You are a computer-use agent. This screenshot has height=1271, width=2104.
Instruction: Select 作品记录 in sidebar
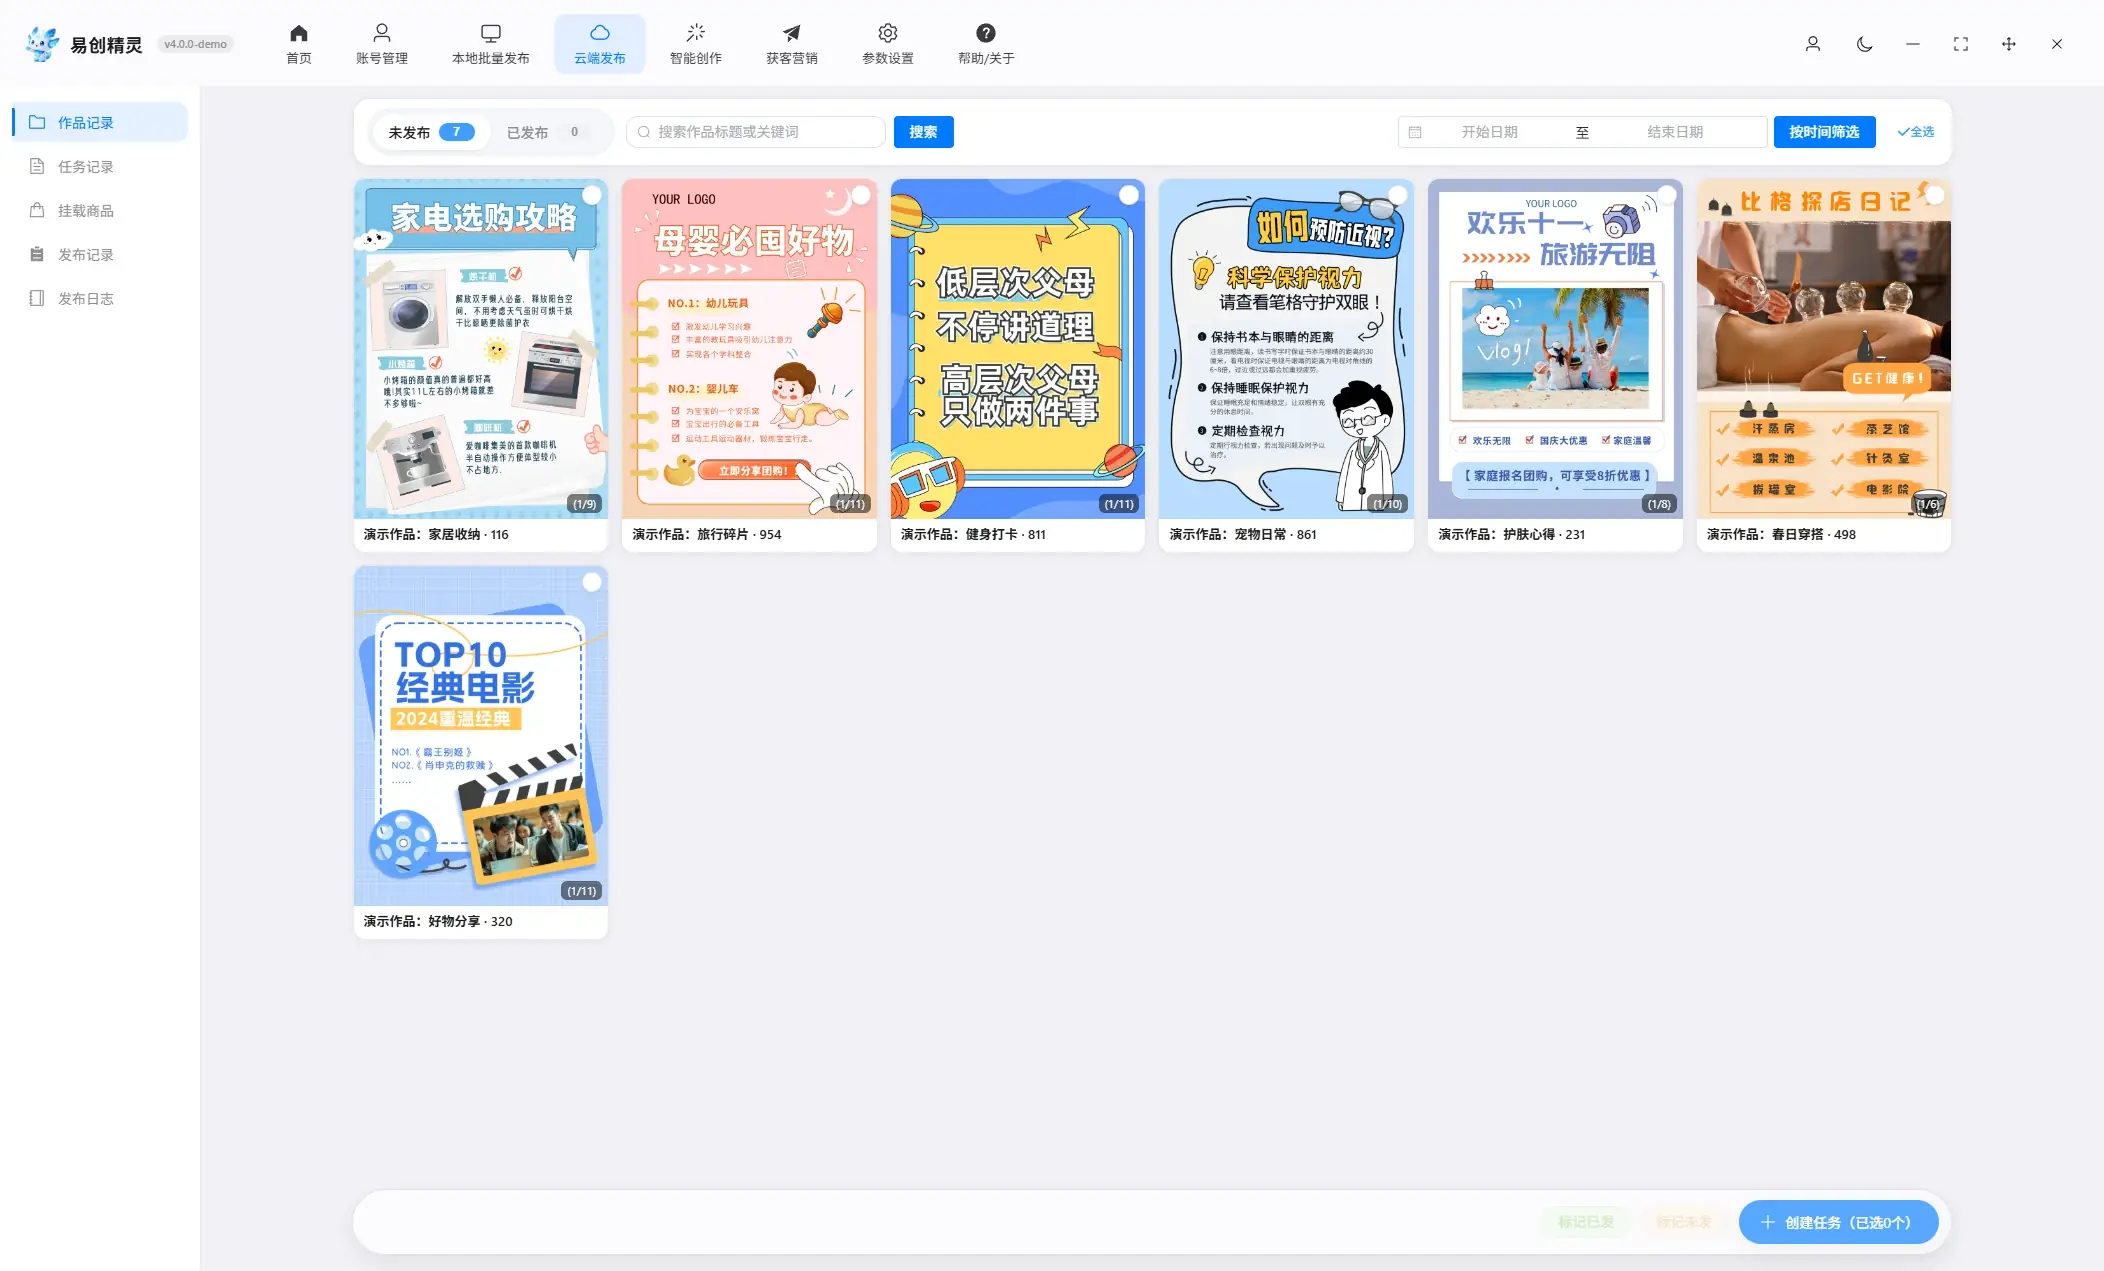100,122
